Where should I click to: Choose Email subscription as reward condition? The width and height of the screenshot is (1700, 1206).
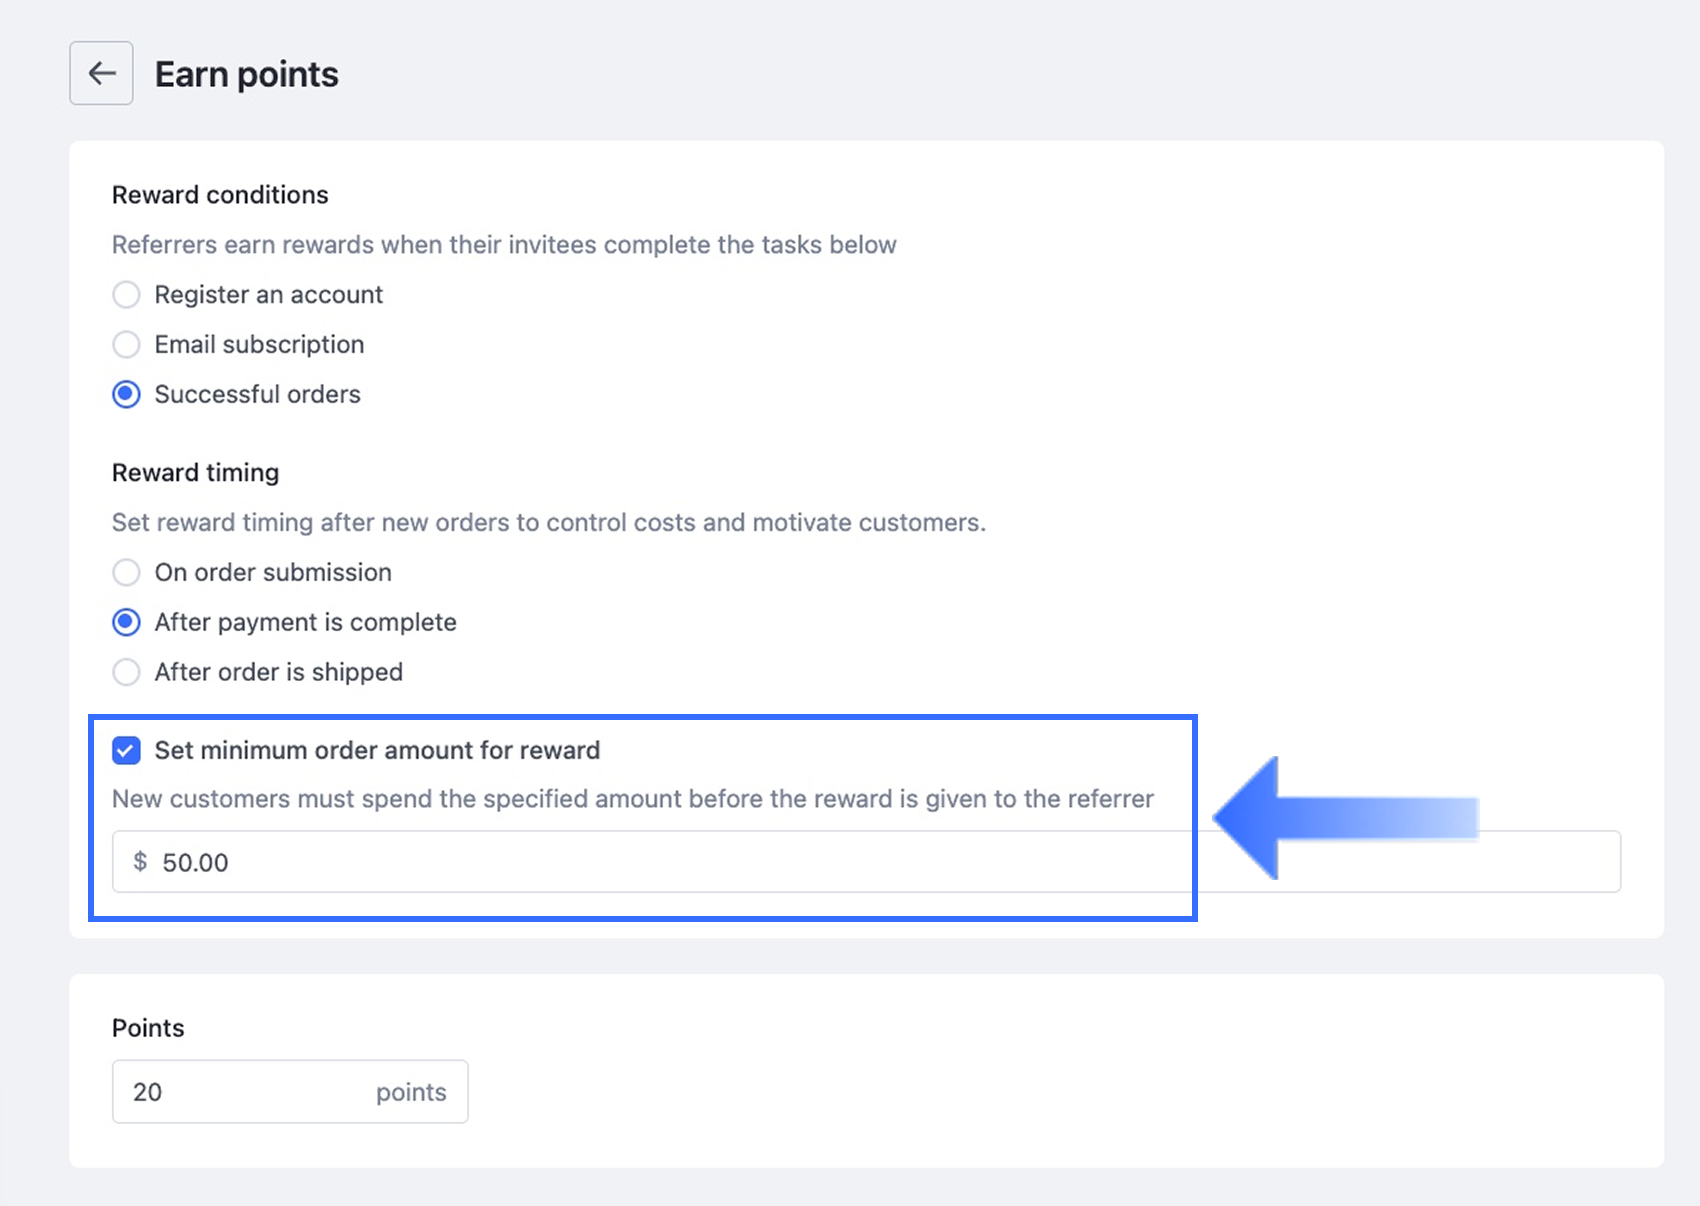tap(126, 345)
